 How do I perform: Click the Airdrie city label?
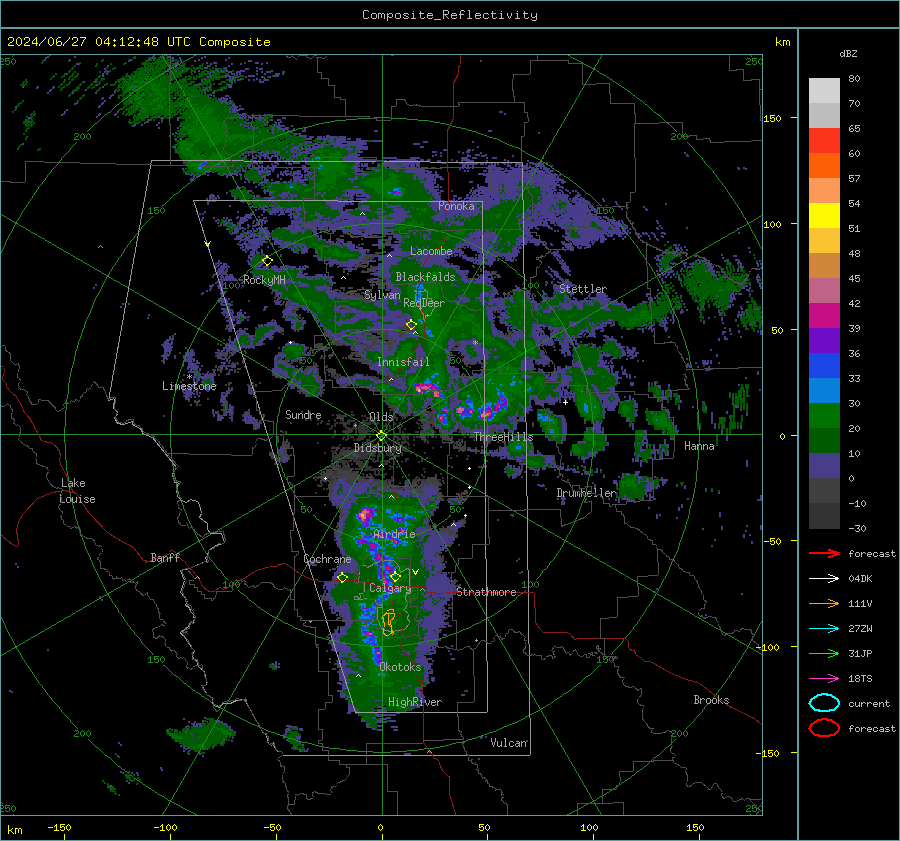click(x=394, y=534)
